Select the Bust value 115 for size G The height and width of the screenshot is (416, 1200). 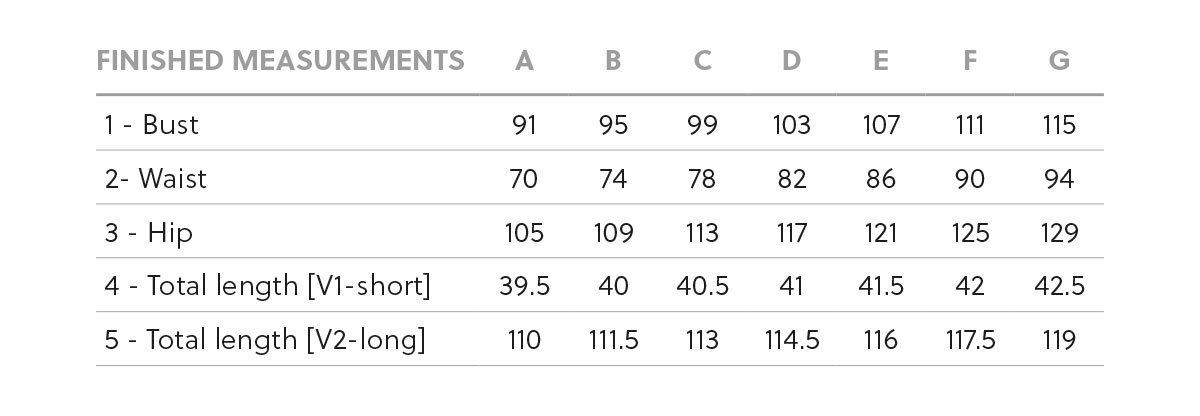point(1059,125)
